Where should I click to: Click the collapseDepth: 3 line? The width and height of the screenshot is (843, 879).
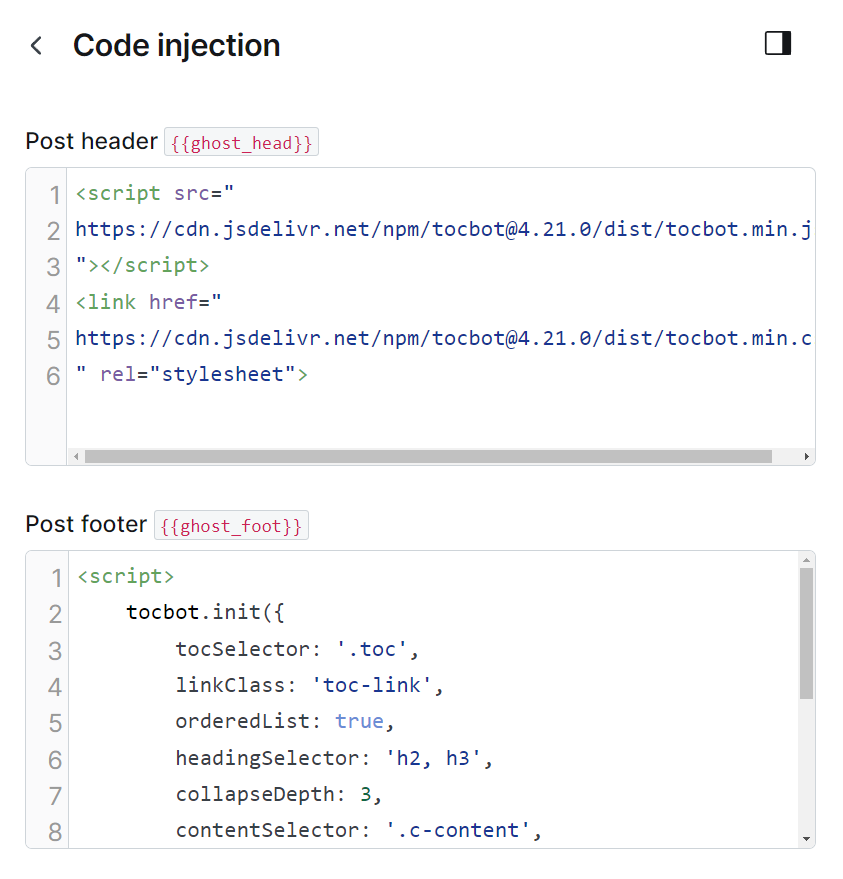point(279,795)
